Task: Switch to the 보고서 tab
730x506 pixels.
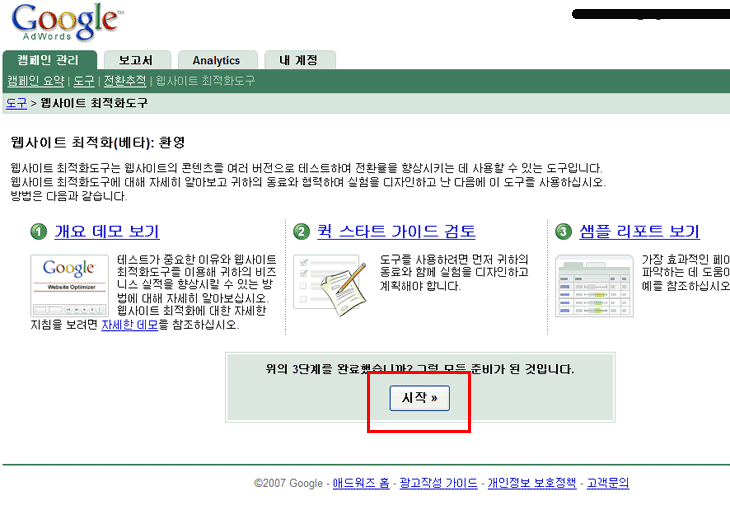Action: pos(137,60)
